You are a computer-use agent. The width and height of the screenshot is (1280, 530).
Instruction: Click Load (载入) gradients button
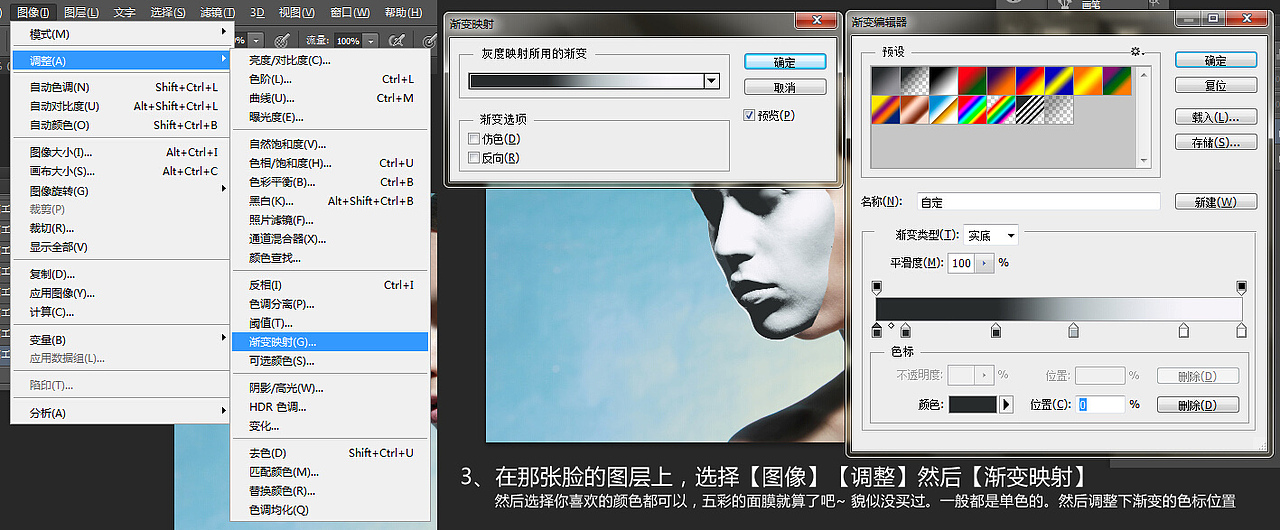pyautogui.click(x=1215, y=117)
